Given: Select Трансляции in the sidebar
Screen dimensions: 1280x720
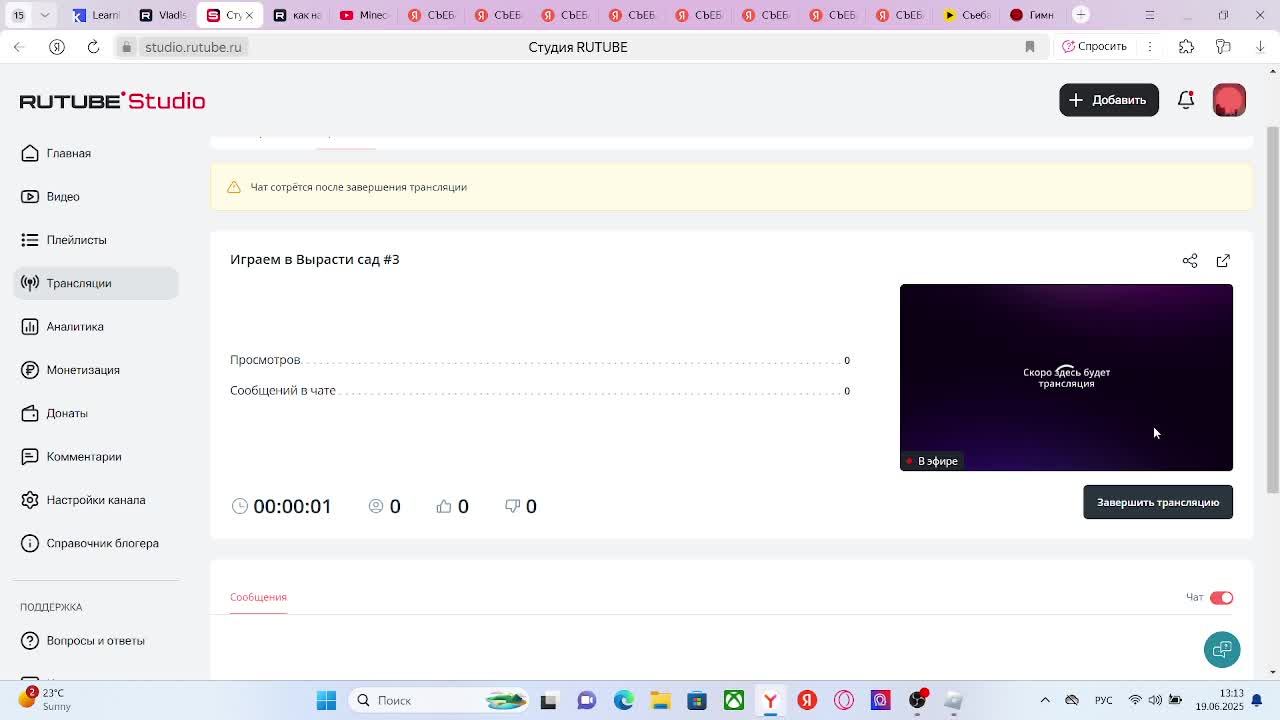Looking at the screenshot, I should pyautogui.click(x=96, y=283).
